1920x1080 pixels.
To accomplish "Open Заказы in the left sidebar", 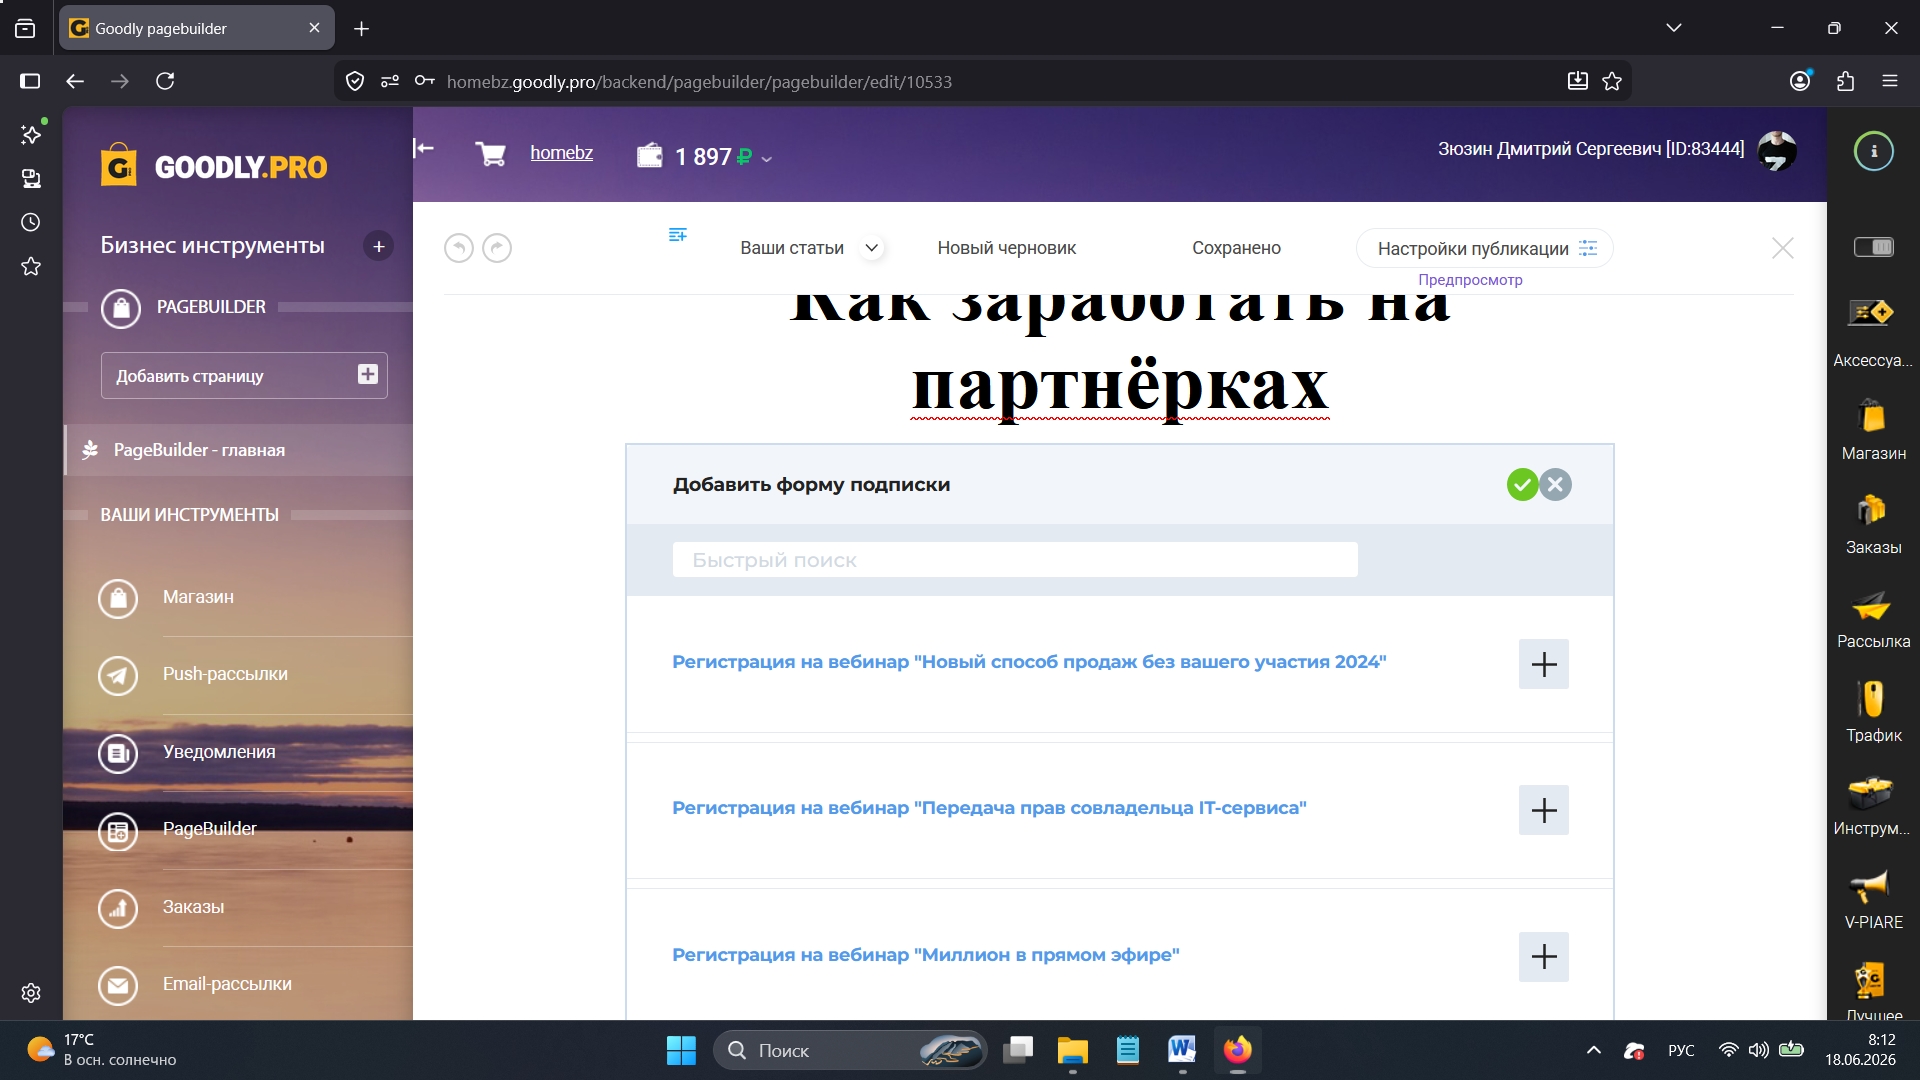I will (x=193, y=907).
